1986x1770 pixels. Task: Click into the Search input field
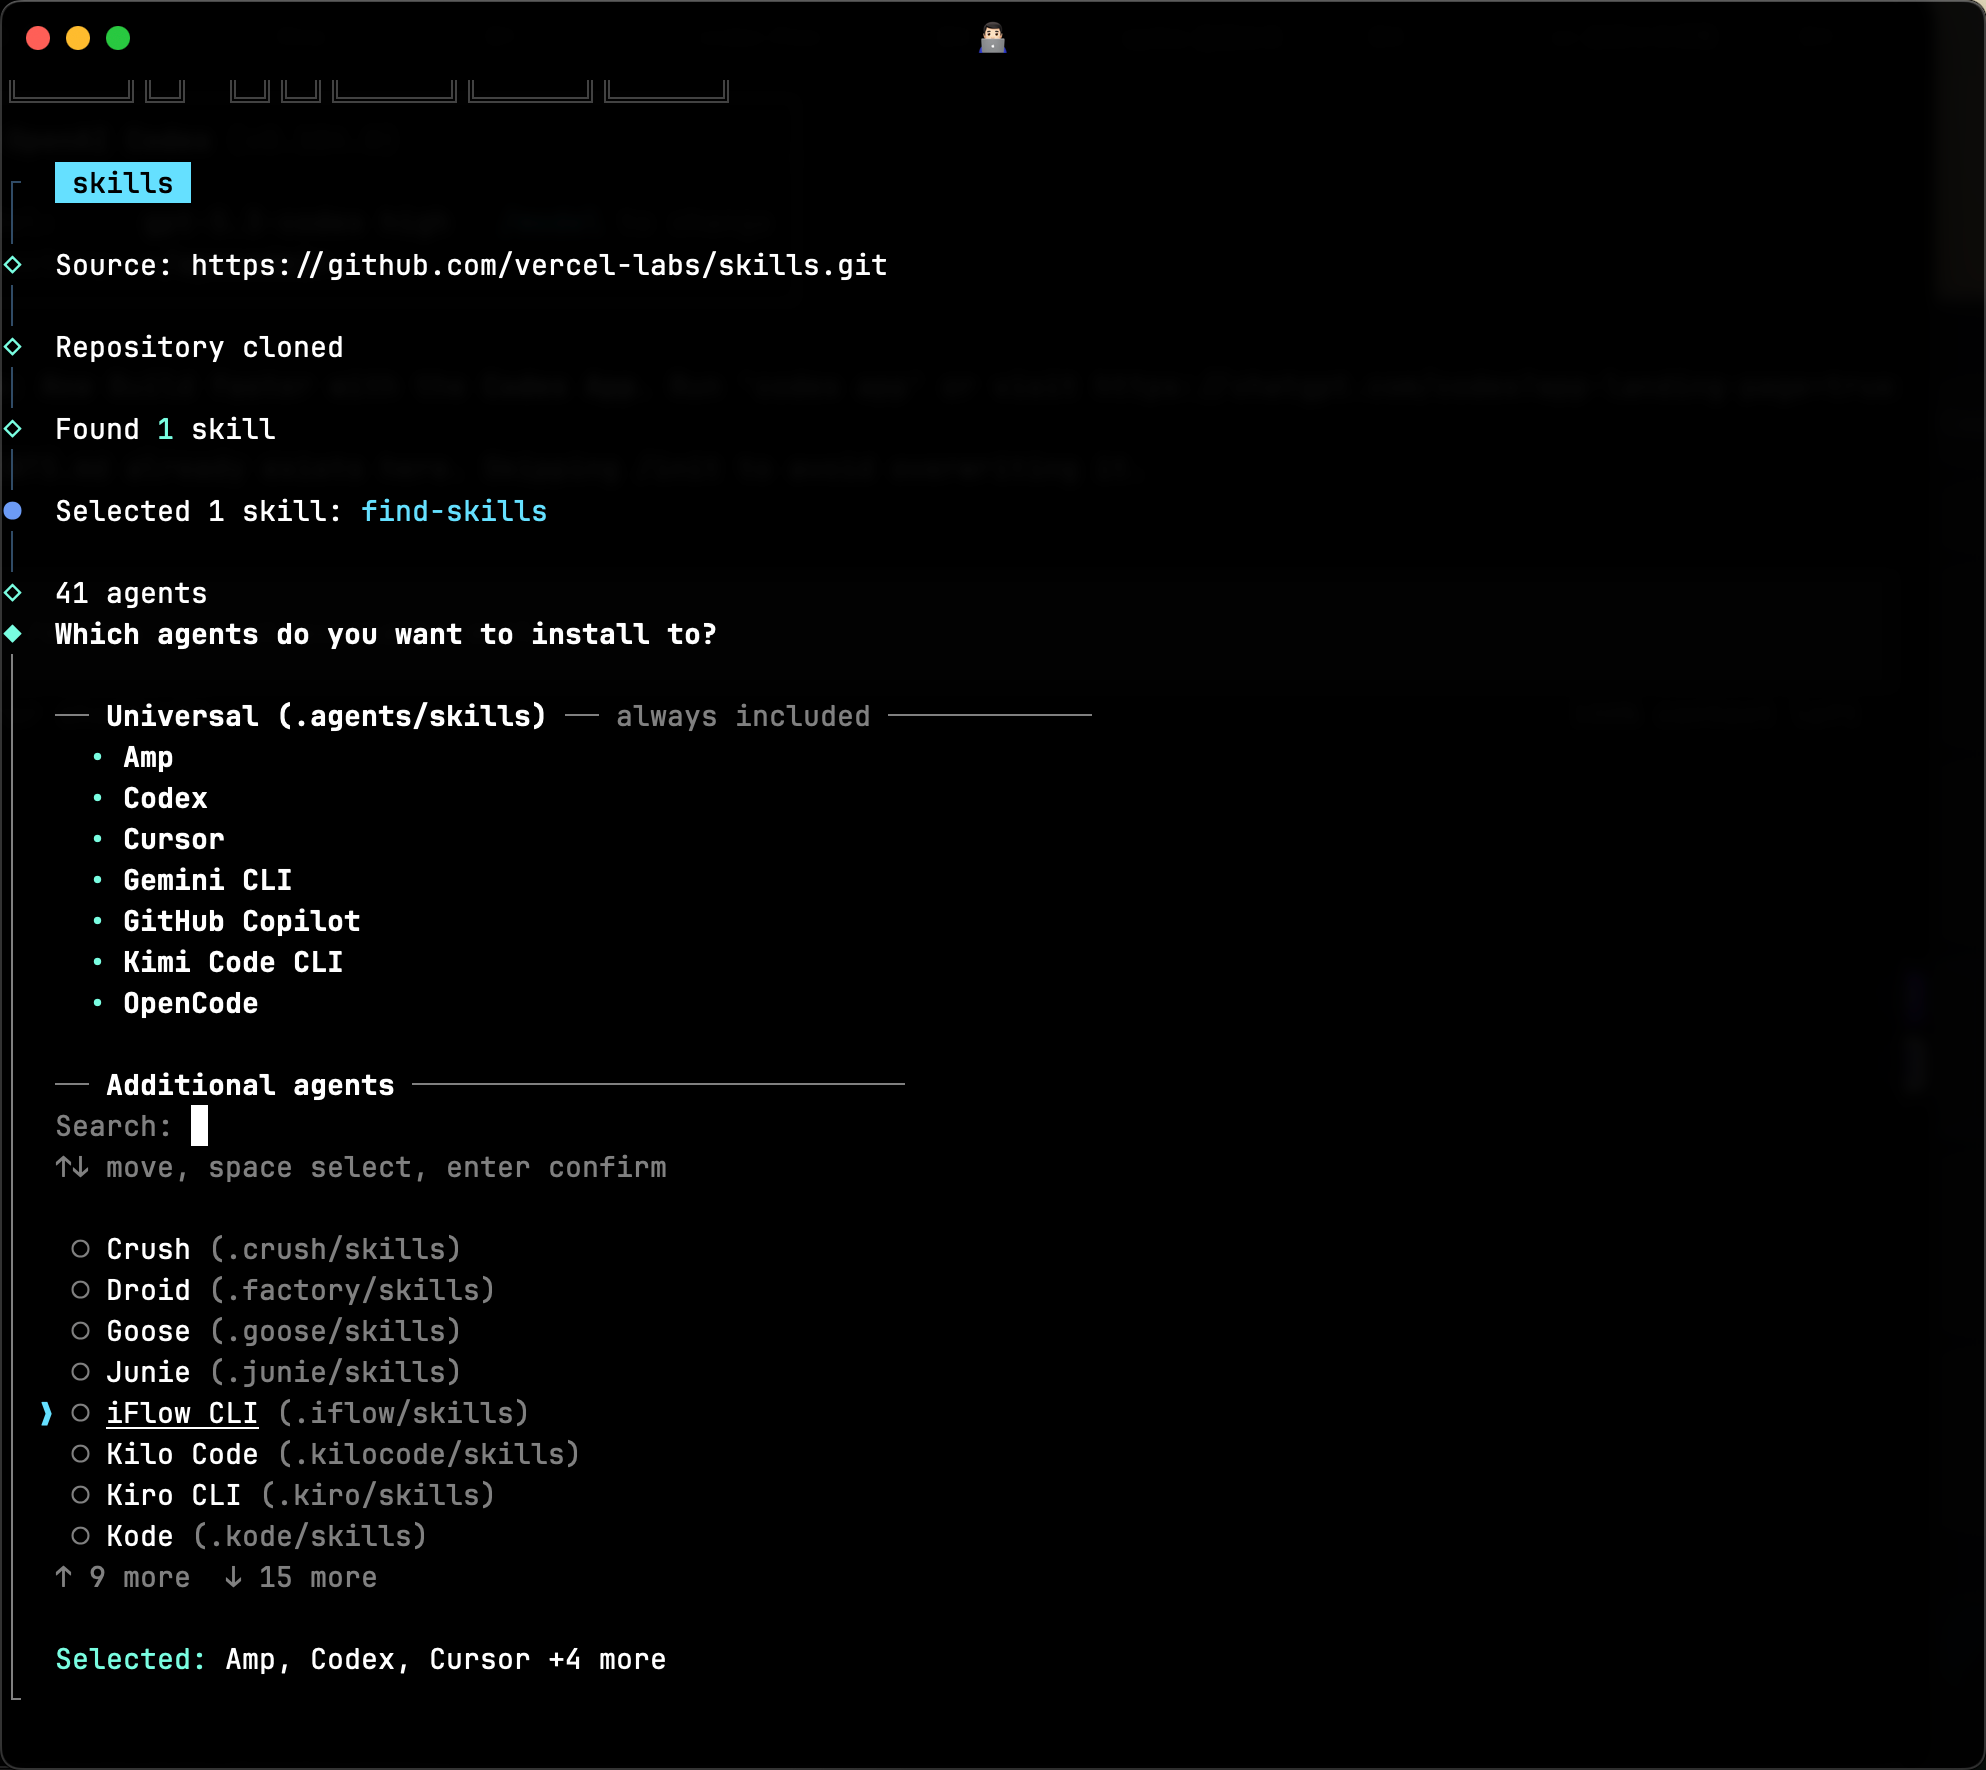coord(200,1126)
